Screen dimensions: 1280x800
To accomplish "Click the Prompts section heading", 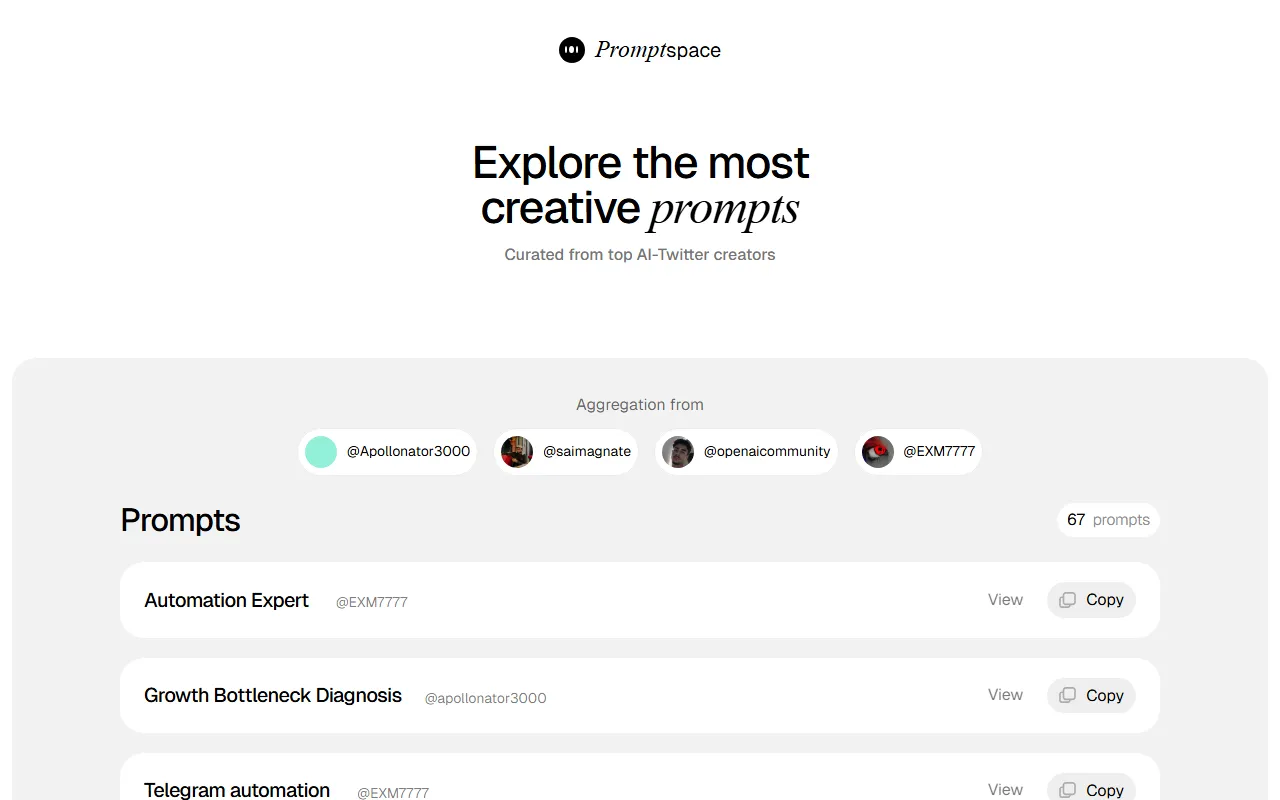I will (180, 520).
